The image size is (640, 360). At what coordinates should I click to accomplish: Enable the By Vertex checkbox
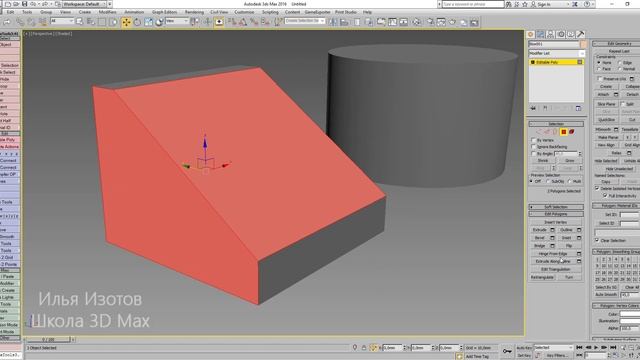pos(533,140)
